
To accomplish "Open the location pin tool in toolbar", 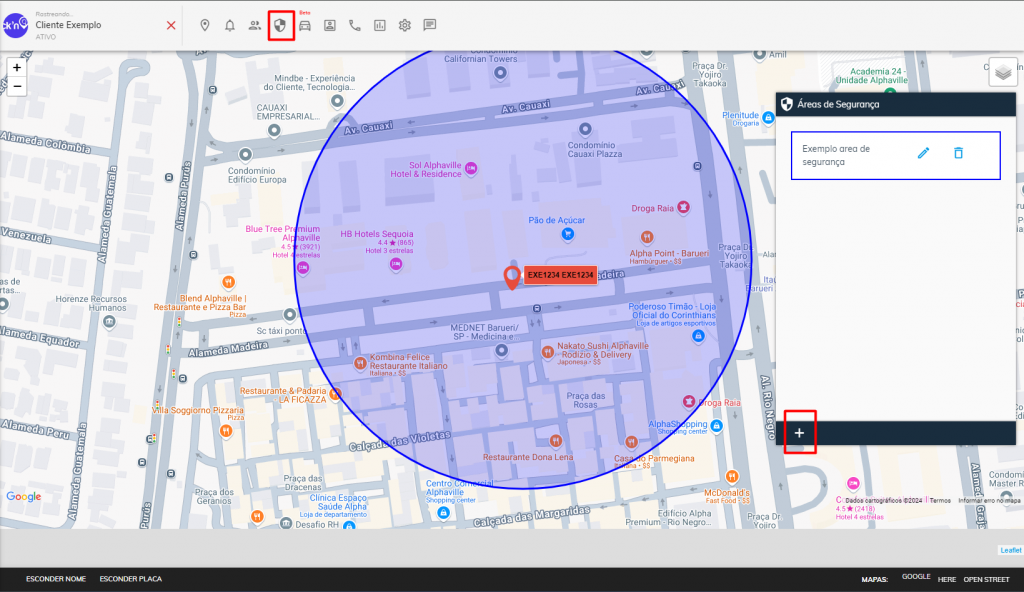I will [x=204, y=25].
